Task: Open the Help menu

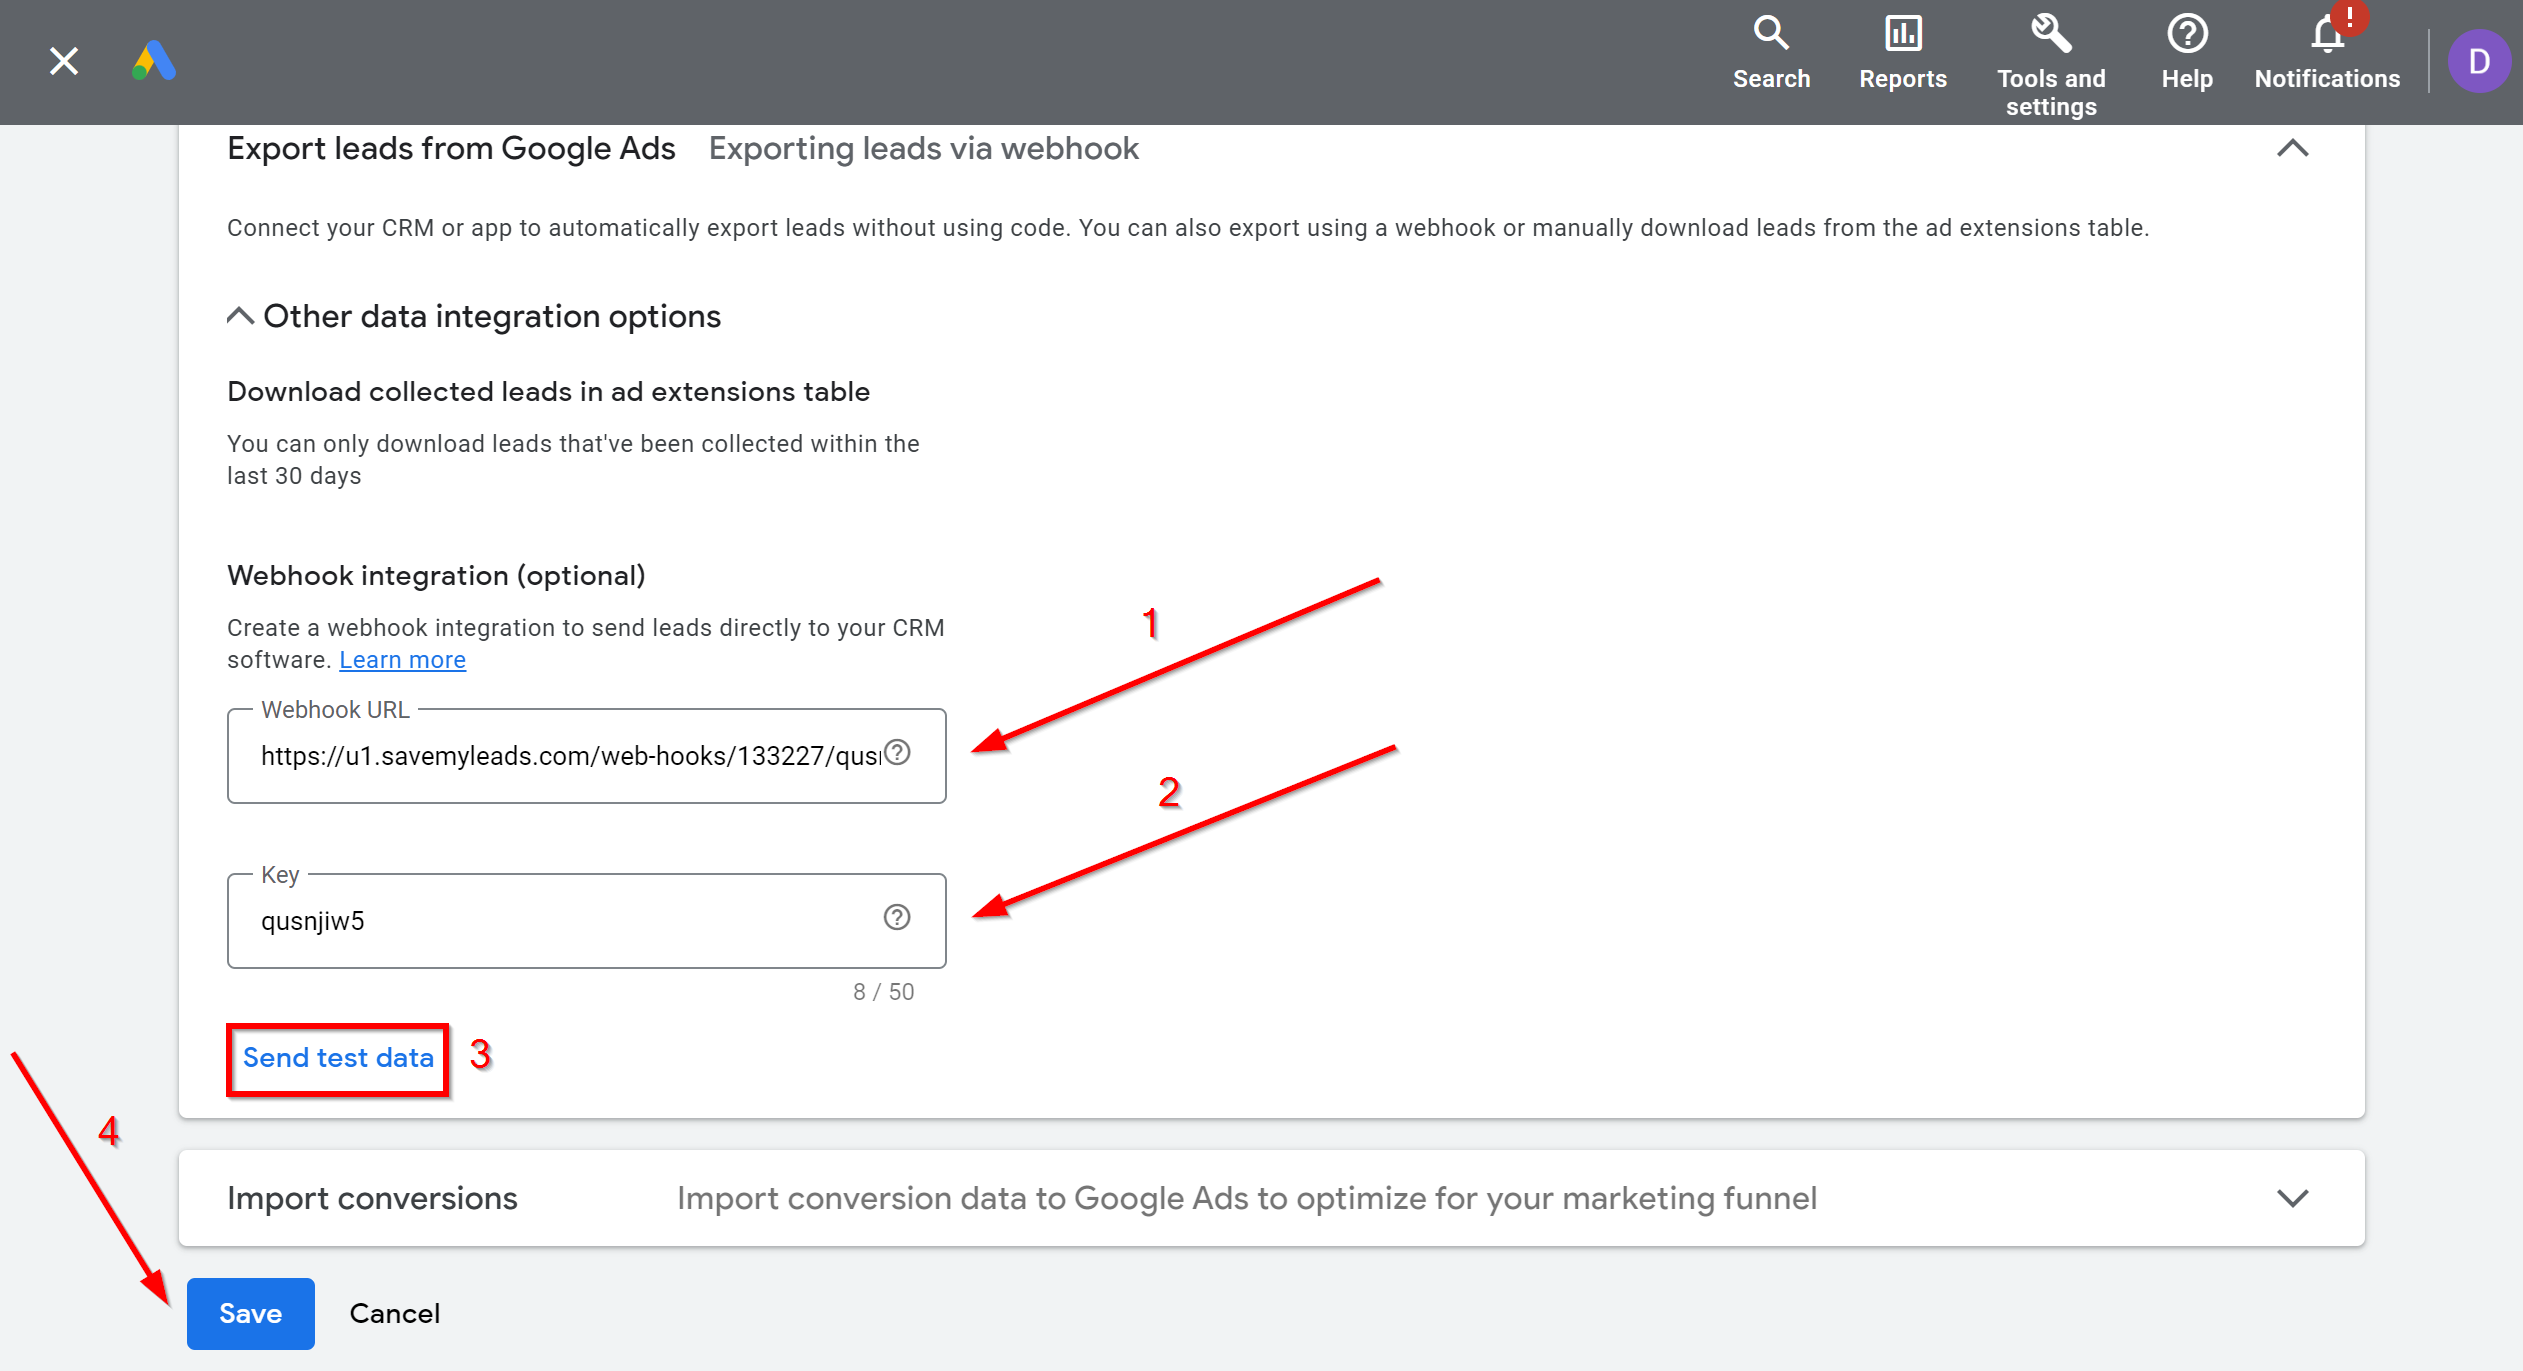Action: pos(2186,54)
